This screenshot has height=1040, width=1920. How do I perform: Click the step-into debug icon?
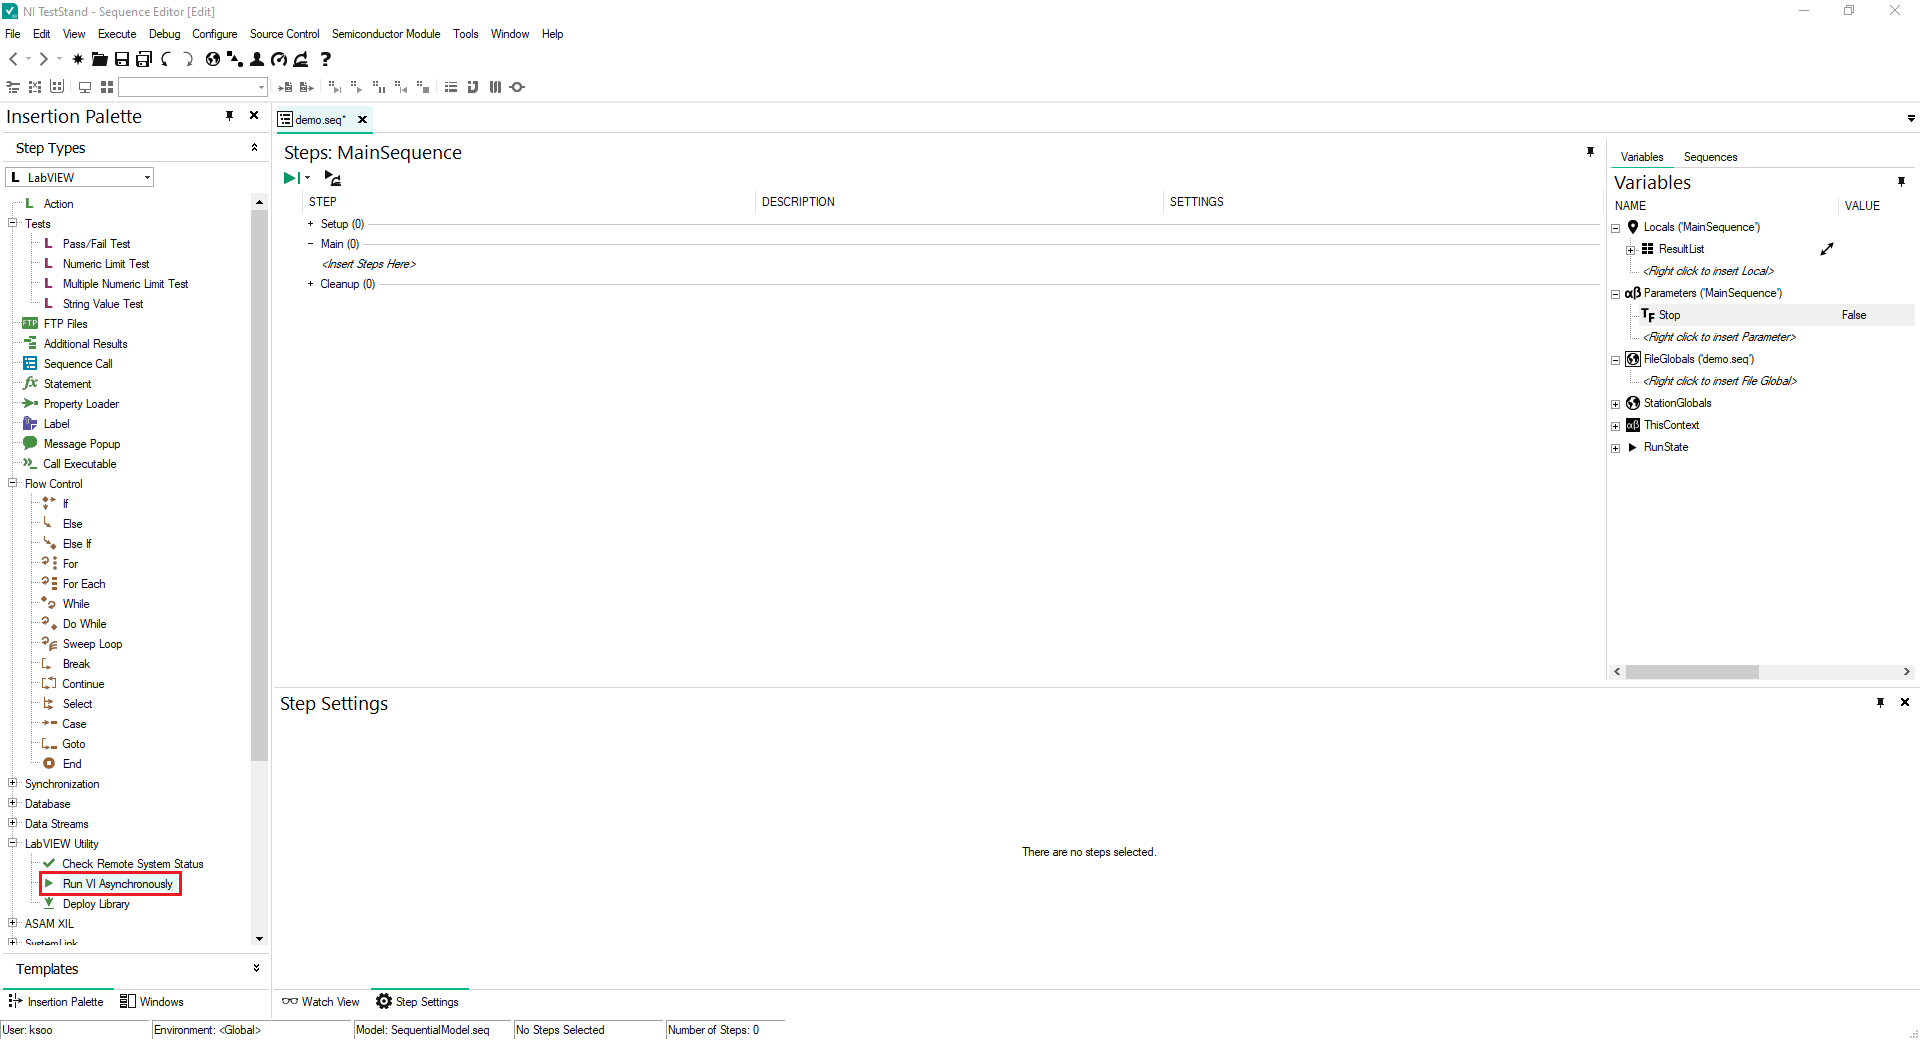pos(334,88)
